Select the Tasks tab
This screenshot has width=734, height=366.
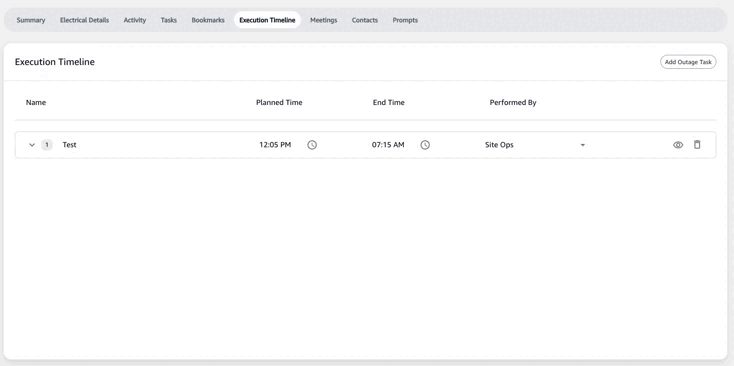[x=169, y=20]
